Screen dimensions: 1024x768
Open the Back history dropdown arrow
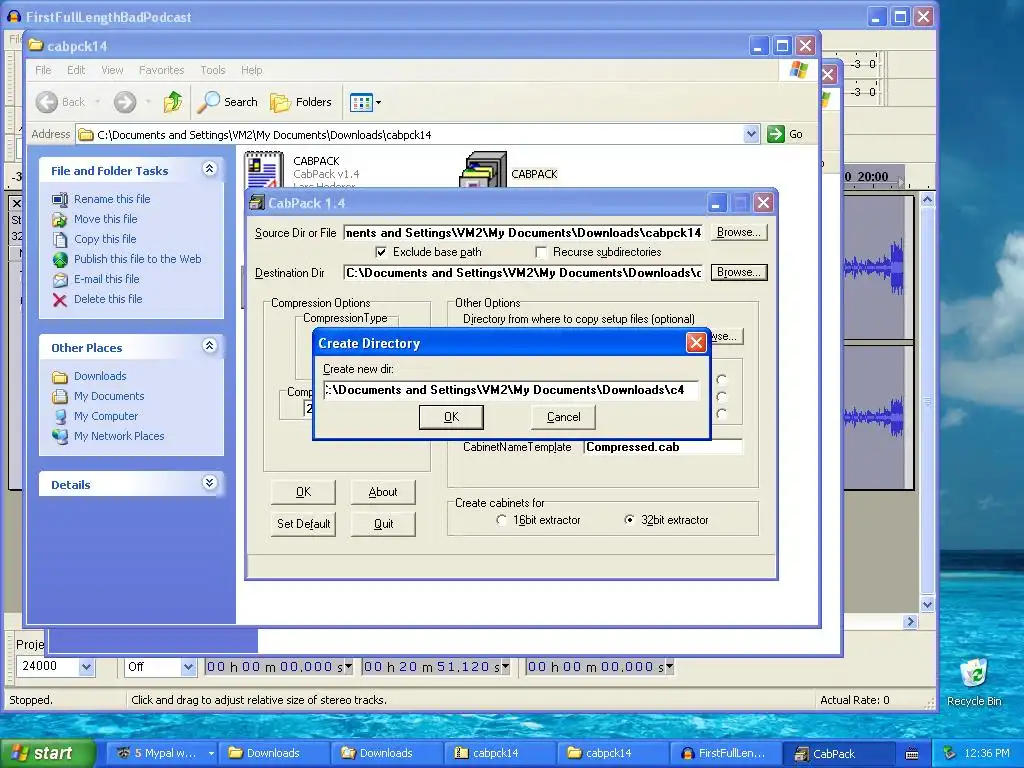98,102
